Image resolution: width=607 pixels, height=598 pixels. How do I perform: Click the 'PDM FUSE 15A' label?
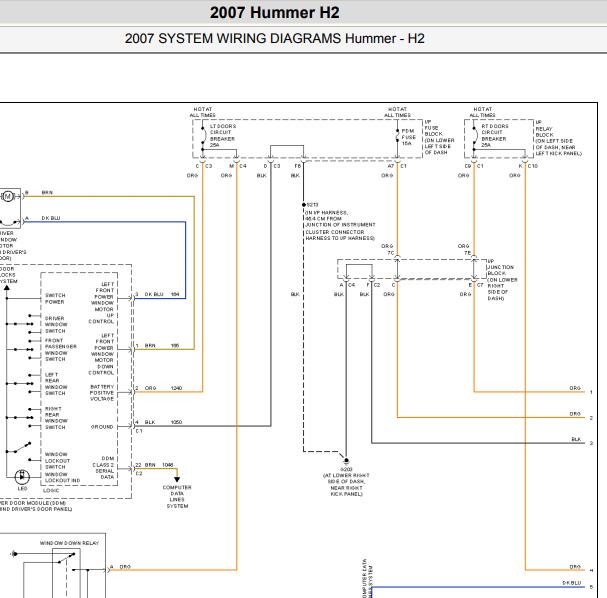click(408, 137)
